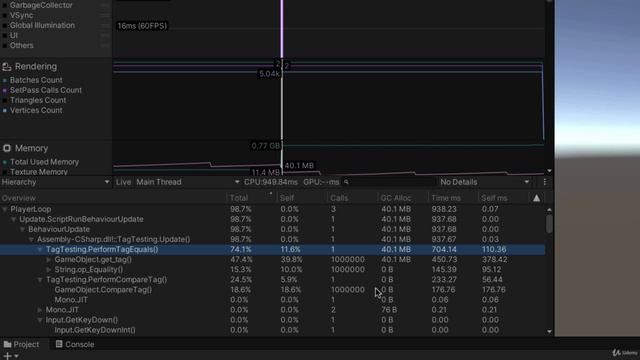This screenshot has width=640, height=360.
Task: Expand GameObject.get_tag() row
Action: pos(49,260)
